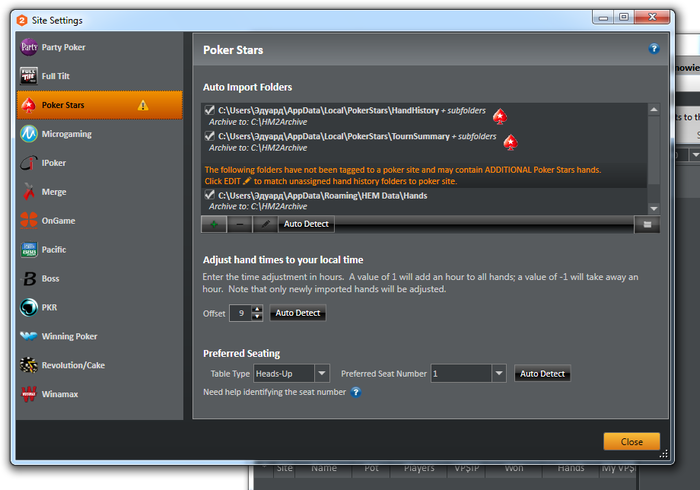Click the resize grip at dialog corner

[663, 454]
